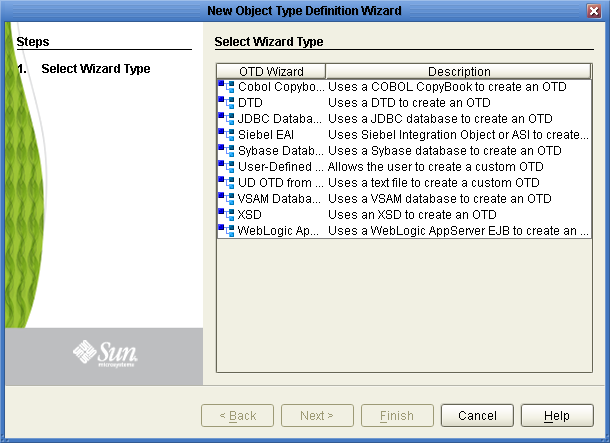Select the VSAM Databa... wizard name
This screenshot has width=610, height=443.
pyautogui.click(x=279, y=198)
